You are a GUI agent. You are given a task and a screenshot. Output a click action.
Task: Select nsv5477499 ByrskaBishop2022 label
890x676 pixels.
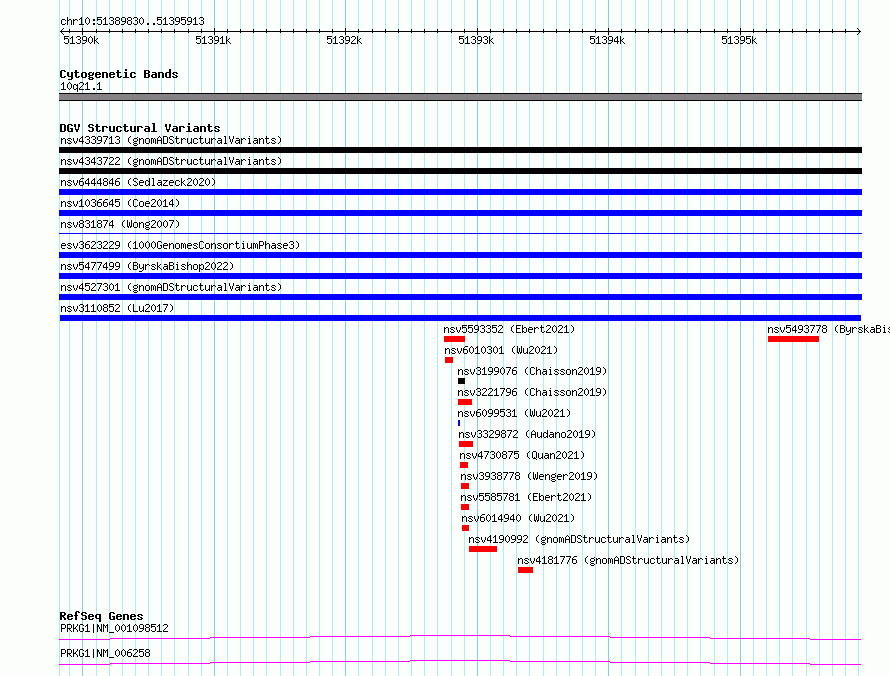pyautogui.click(x=147, y=266)
